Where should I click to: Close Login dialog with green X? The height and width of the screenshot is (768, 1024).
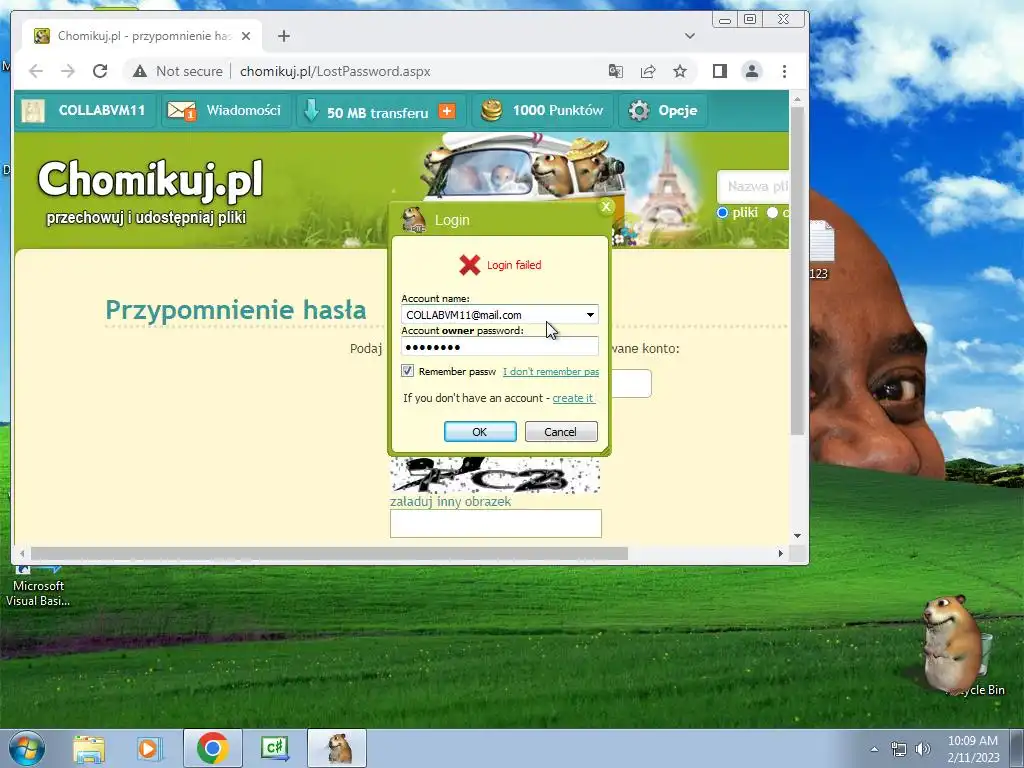point(606,207)
